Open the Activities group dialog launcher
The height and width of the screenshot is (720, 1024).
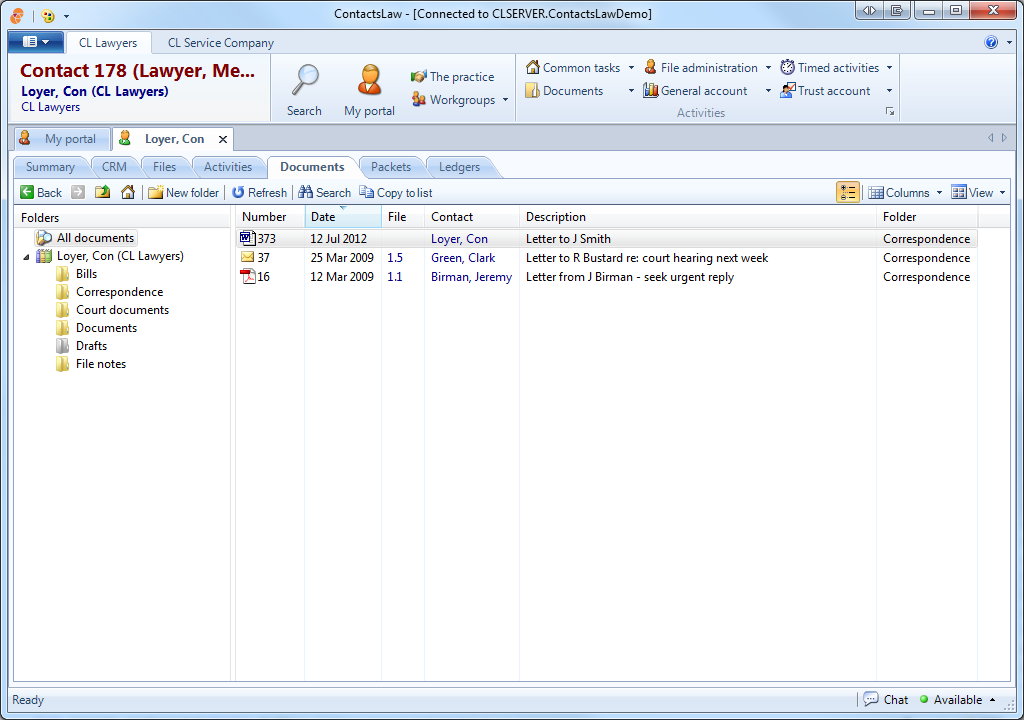(x=889, y=112)
